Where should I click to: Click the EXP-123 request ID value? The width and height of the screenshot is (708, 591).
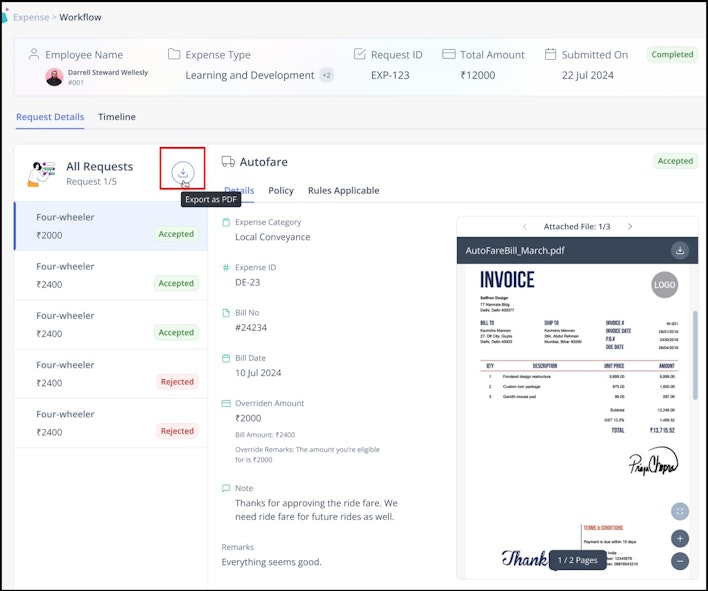click(x=390, y=75)
